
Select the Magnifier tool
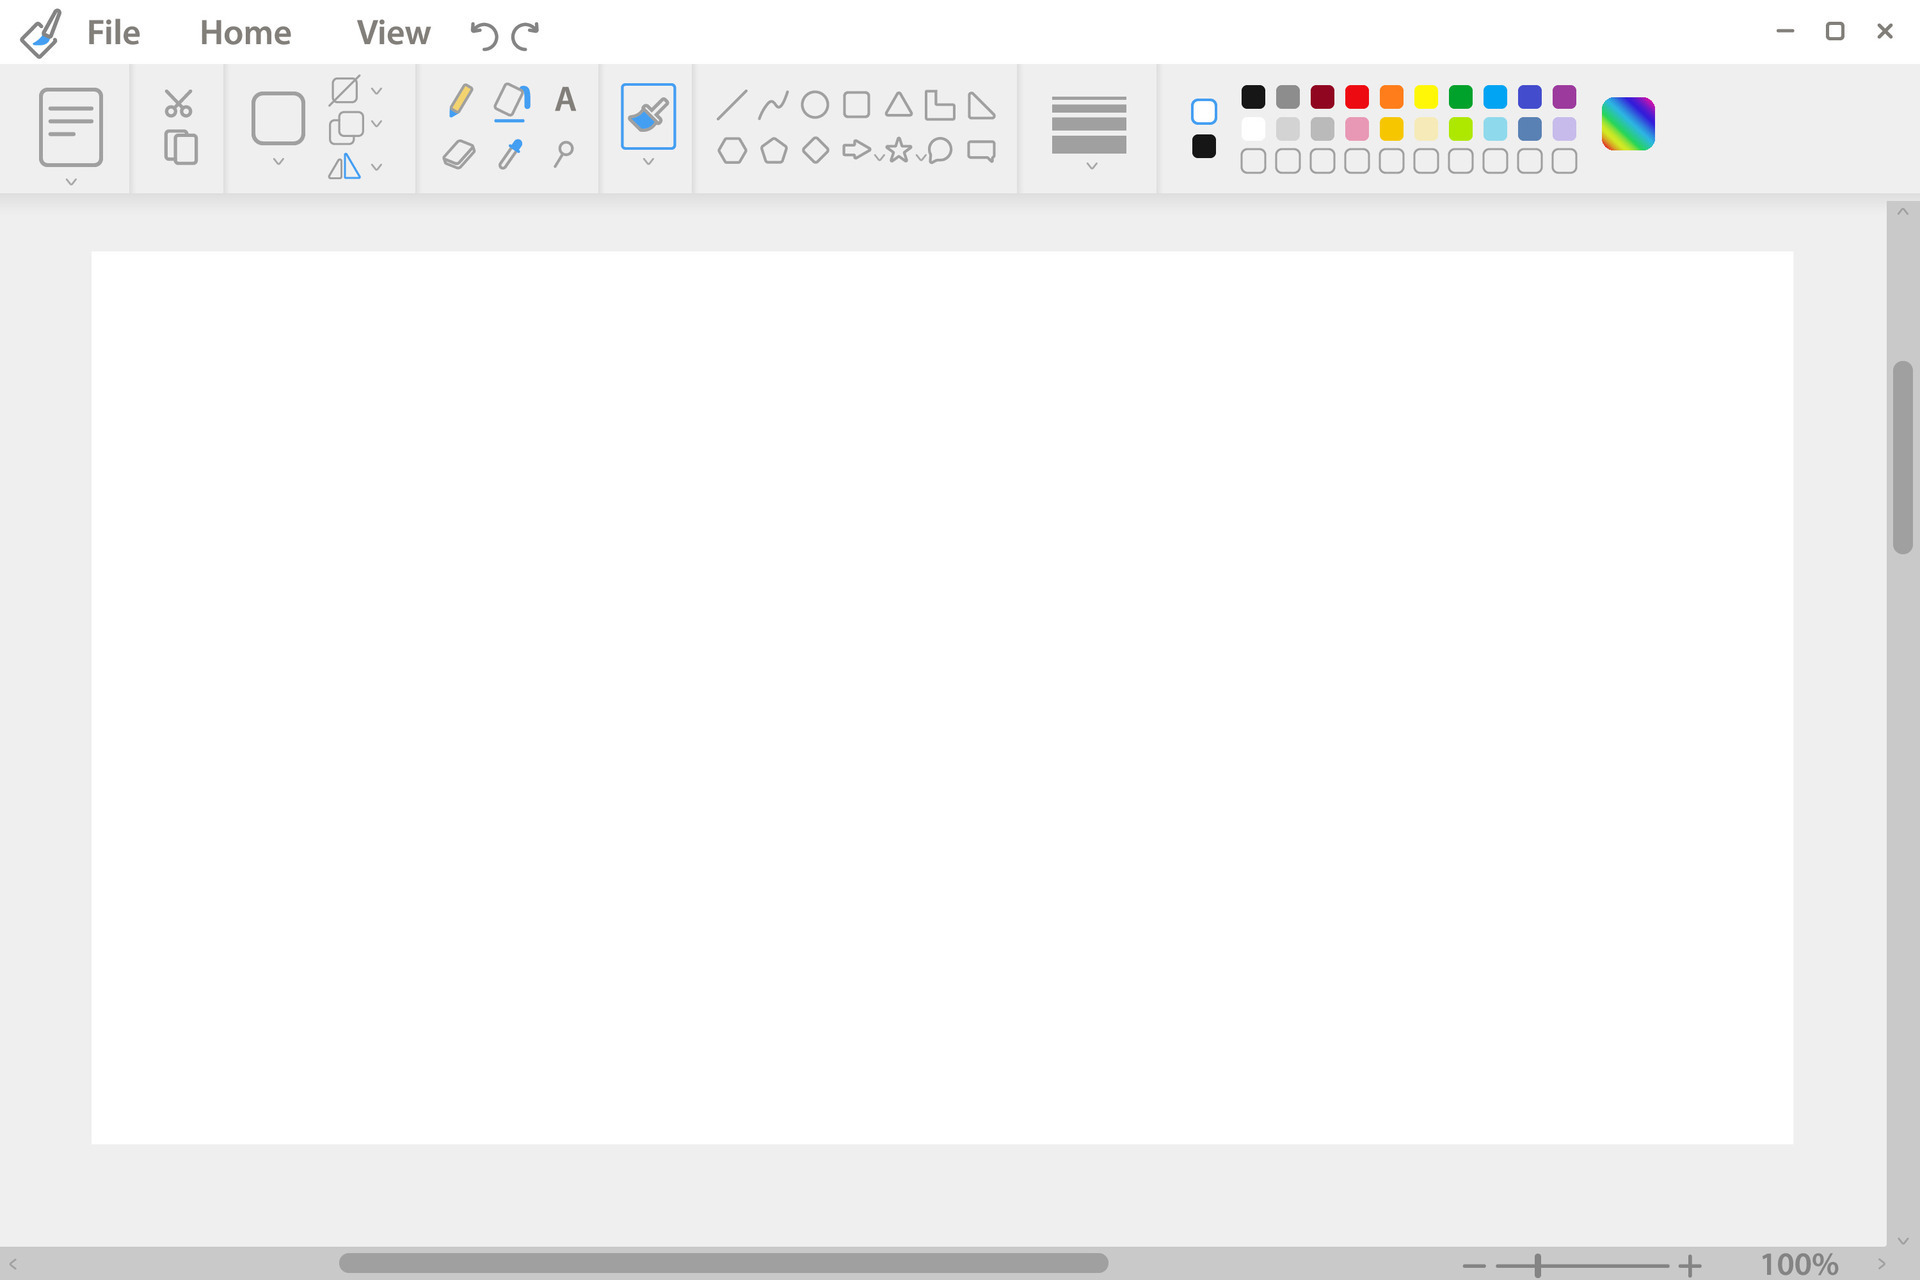pyautogui.click(x=564, y=152)
